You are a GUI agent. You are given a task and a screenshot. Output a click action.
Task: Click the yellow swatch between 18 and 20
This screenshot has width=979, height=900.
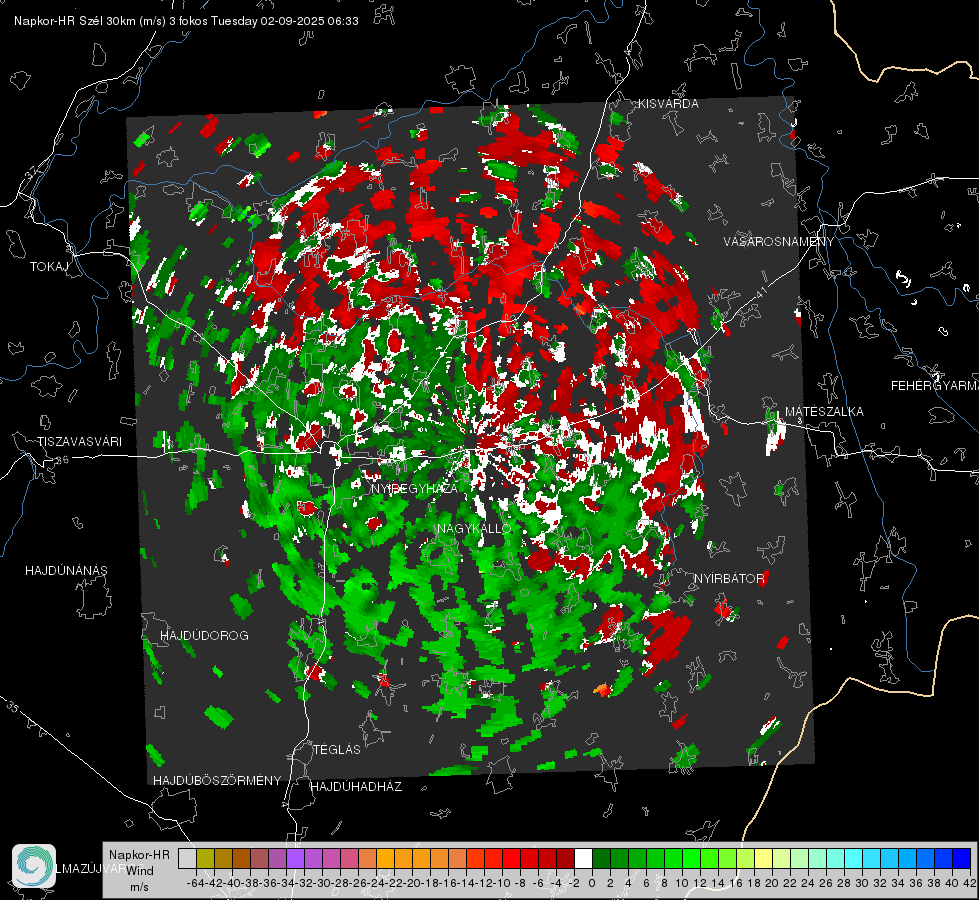(x=763, y=858)
